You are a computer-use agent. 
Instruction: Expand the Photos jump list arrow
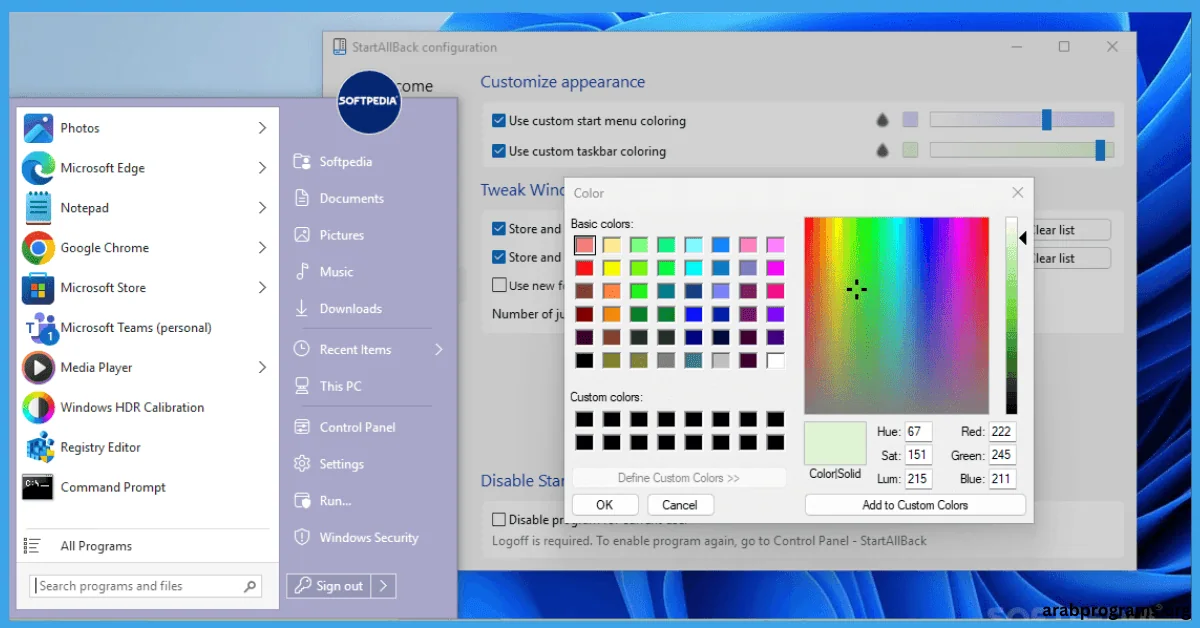click(x=262, y=128)
